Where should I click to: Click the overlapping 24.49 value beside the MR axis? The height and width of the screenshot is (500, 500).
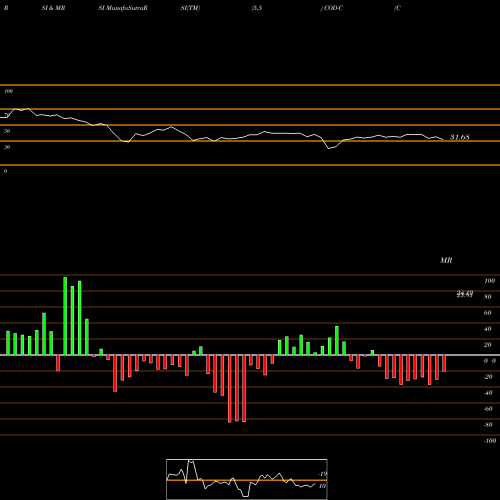[465, 294]
